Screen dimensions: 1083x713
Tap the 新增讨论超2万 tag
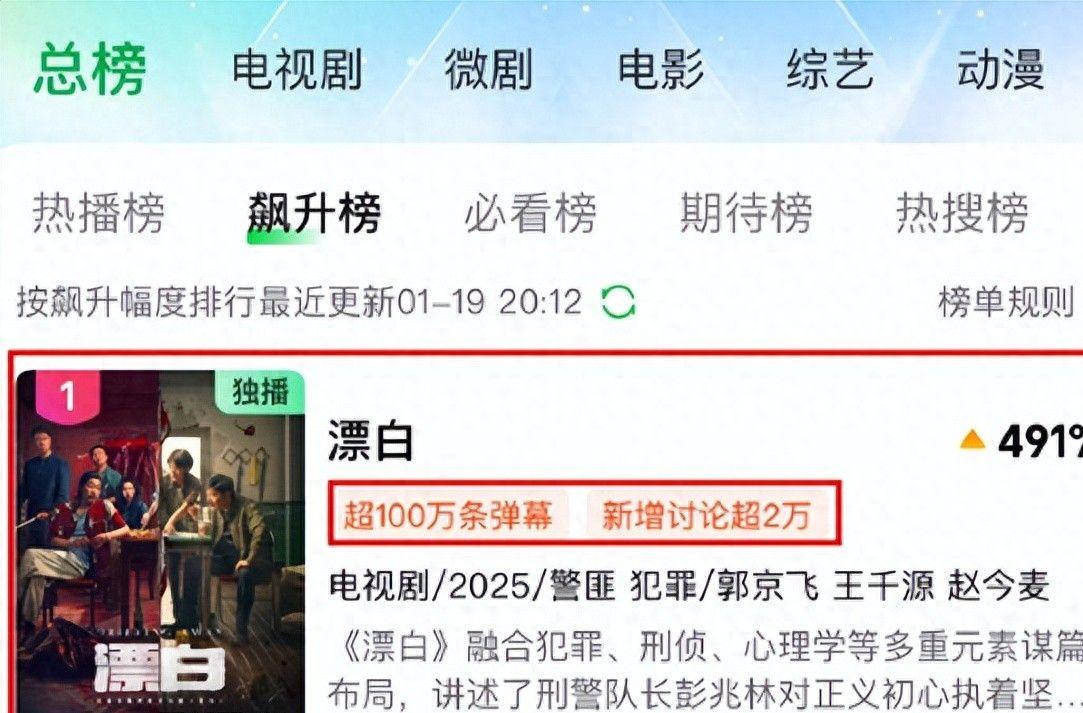pos(706,515)
